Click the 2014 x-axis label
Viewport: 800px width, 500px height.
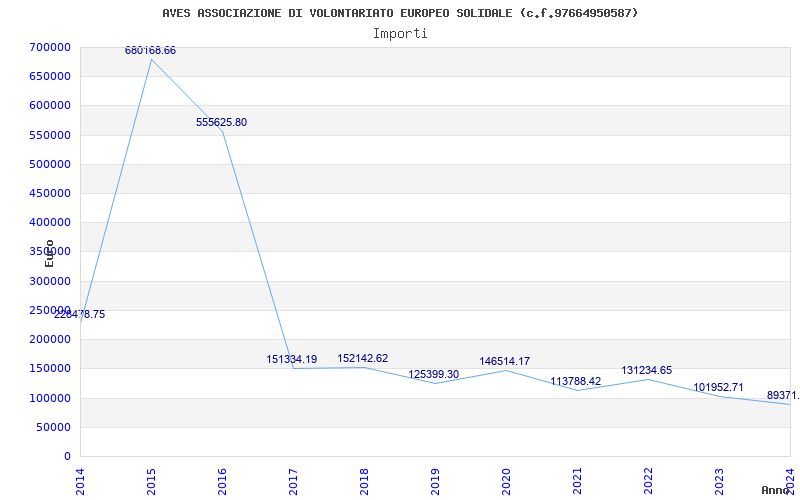tap(80, 481)
